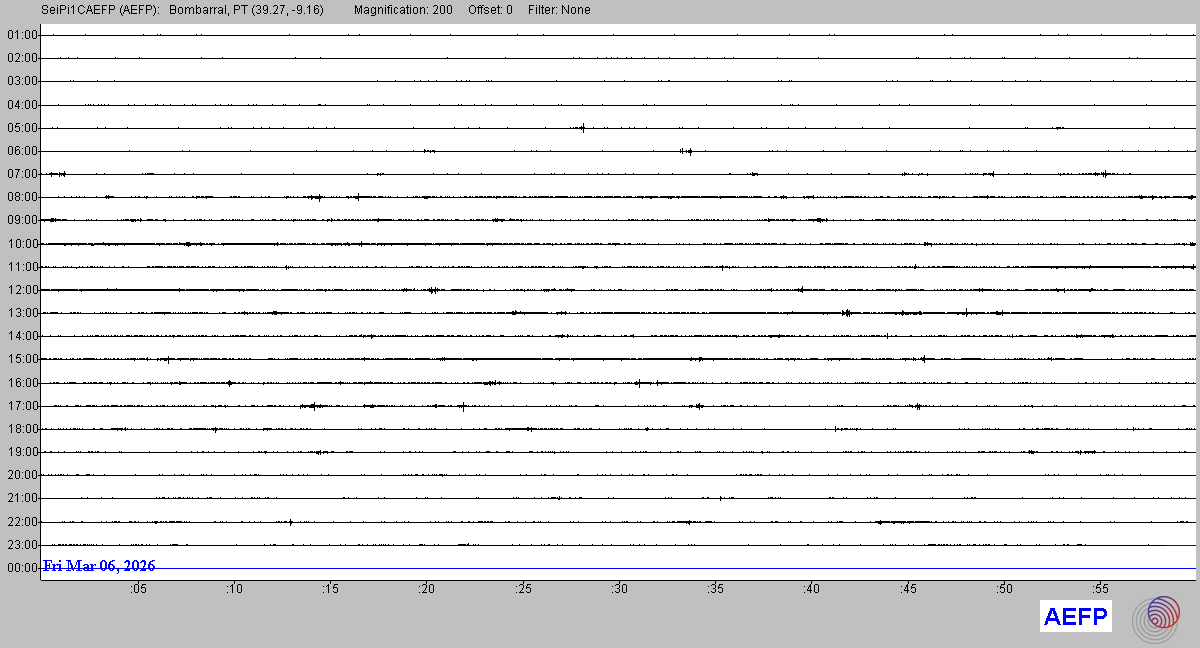Click the Fri Mar 06, 2026 date label
Screen dimensions: 1200x648
(x=100, y=566)
